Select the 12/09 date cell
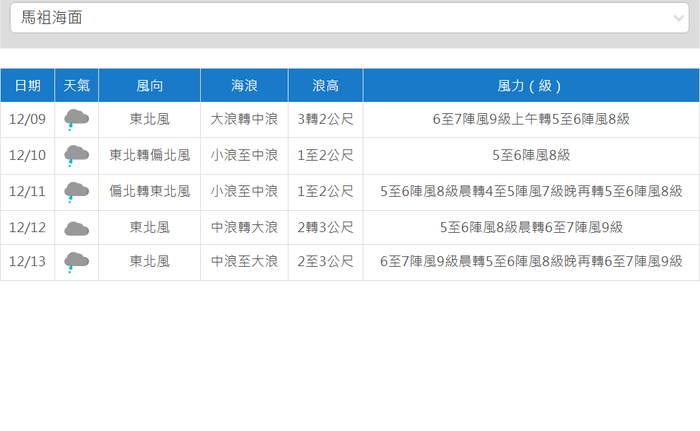 27,120
